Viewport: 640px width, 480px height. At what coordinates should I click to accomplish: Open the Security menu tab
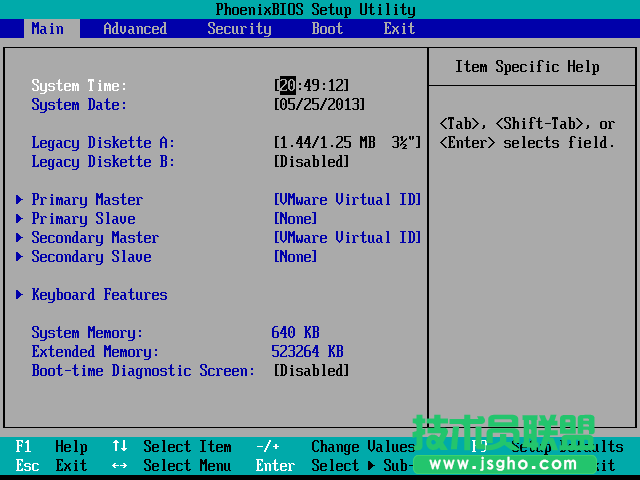239,28
